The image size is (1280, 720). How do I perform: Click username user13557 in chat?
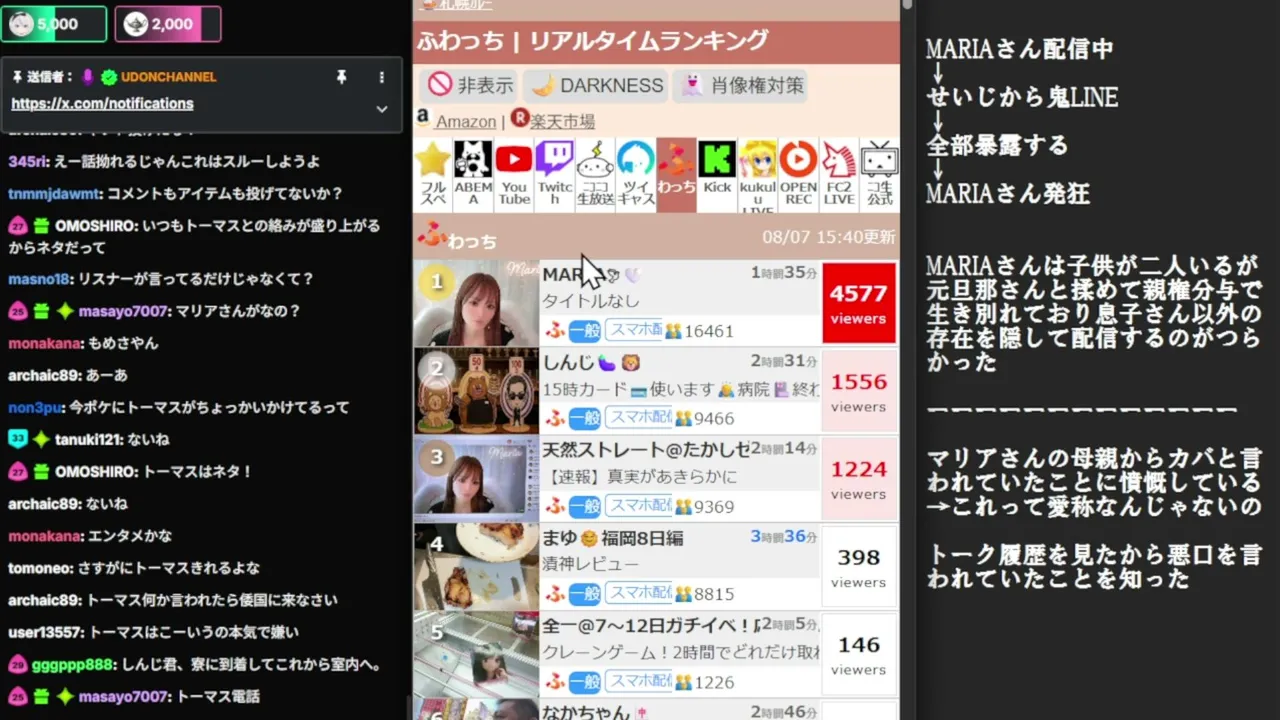click(x=45, y=632)
